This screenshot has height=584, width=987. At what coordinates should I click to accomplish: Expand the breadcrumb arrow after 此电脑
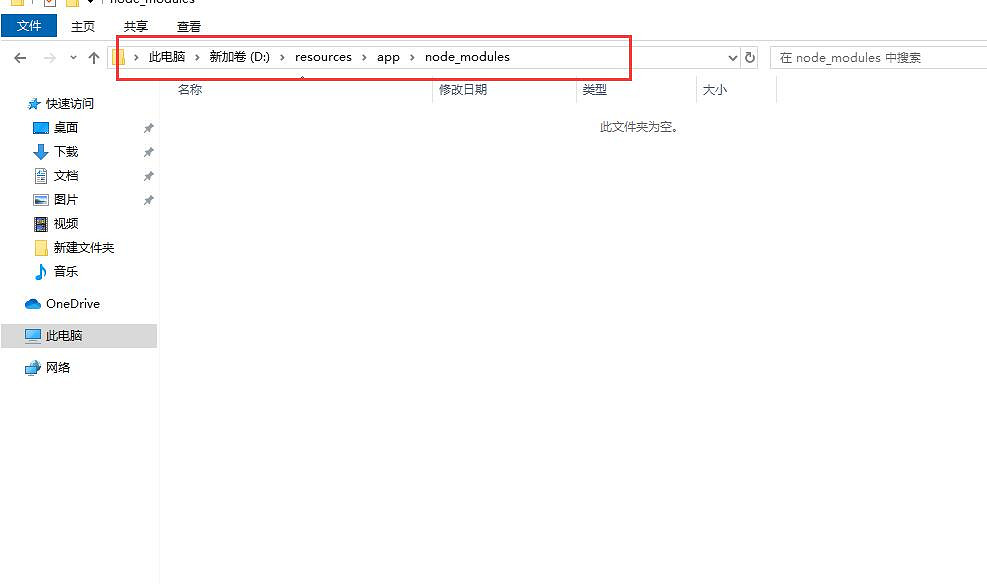click(x=197, y=57)
